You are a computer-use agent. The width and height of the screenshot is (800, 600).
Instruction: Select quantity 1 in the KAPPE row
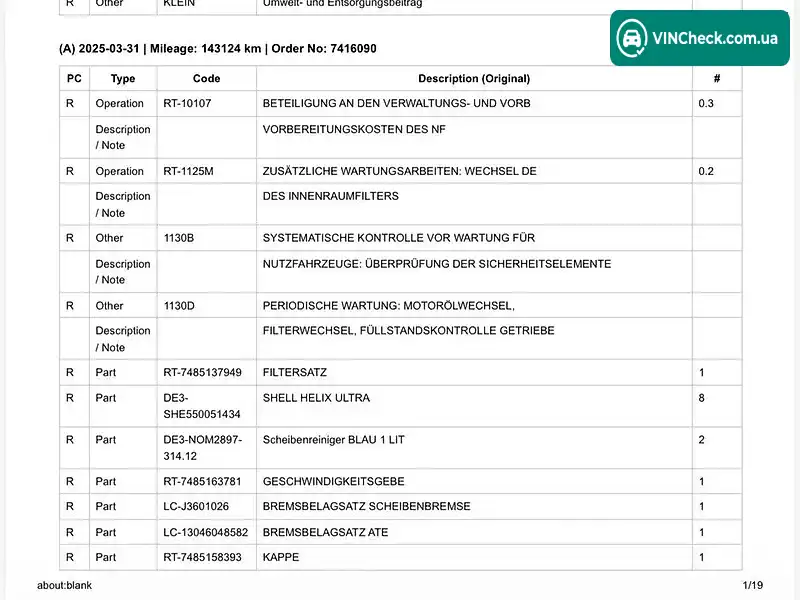click(702, 558)
